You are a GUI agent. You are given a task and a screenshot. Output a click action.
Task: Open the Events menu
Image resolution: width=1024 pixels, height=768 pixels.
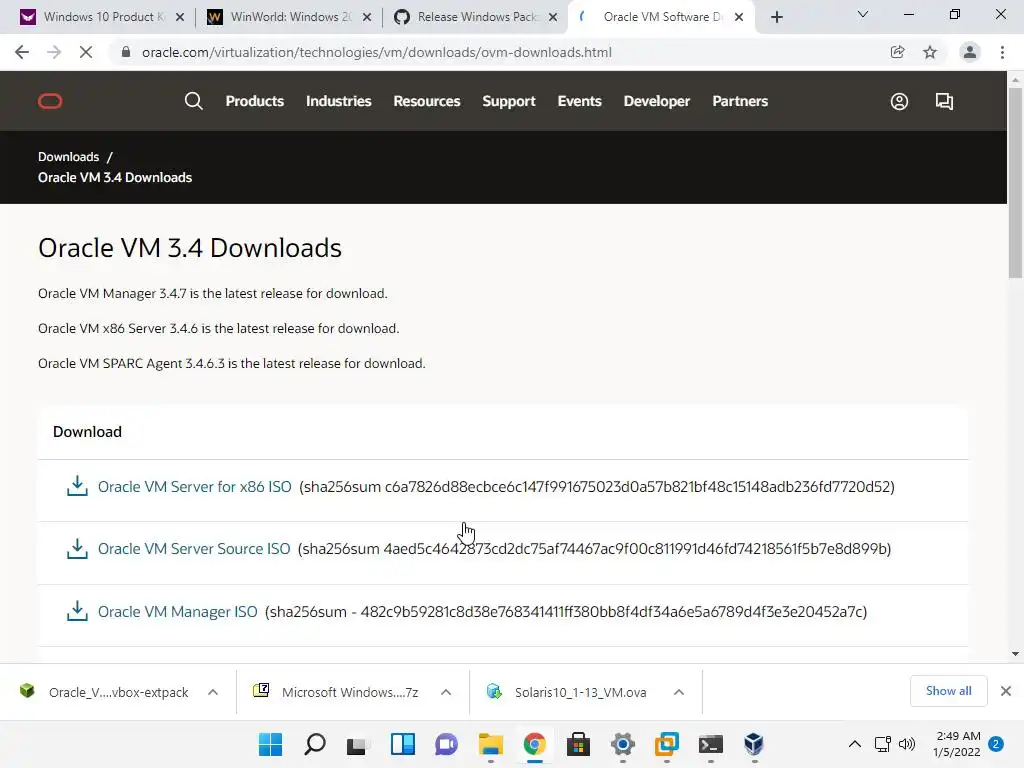tap(579, 101)
